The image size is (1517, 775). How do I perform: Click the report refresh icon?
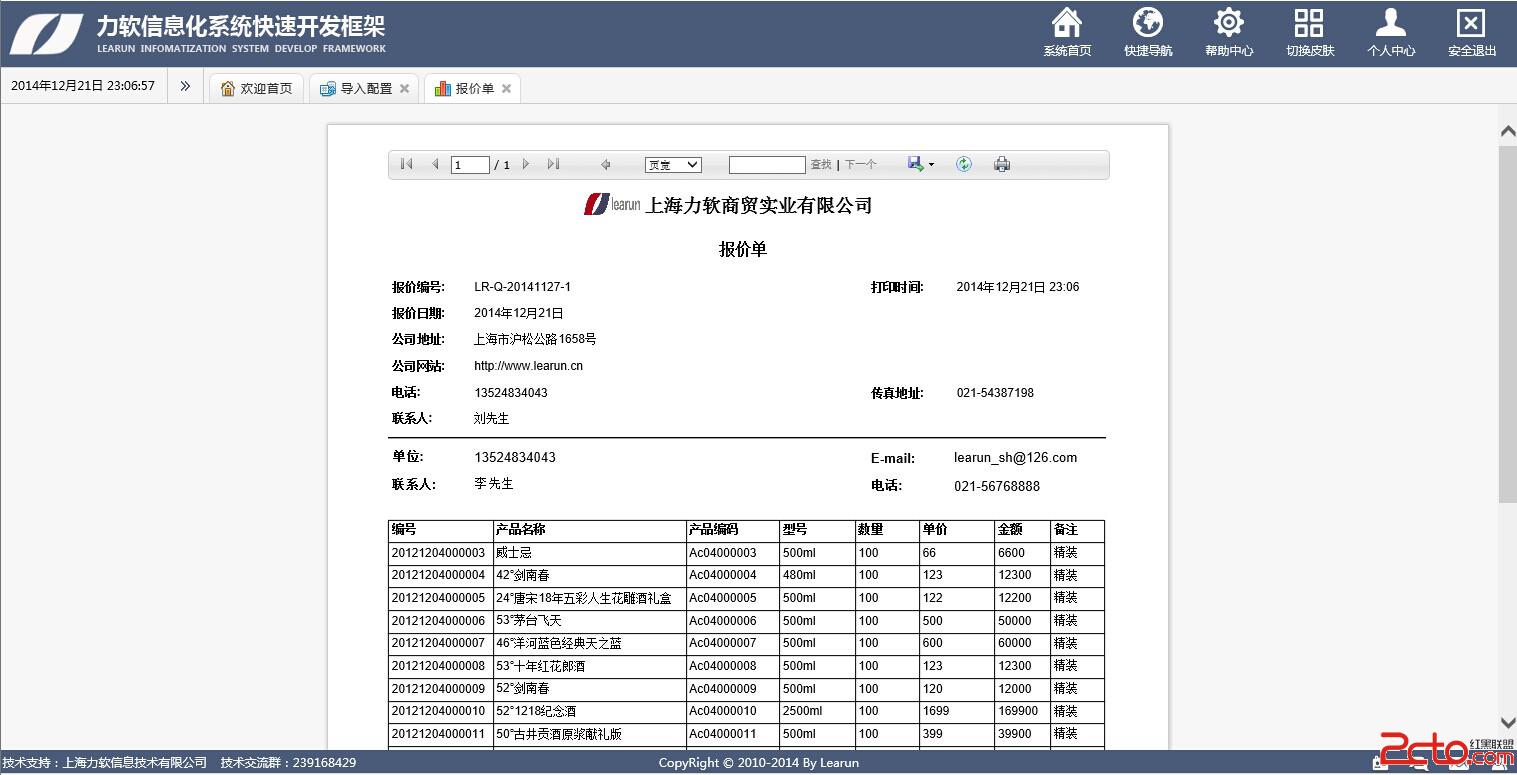964,164
